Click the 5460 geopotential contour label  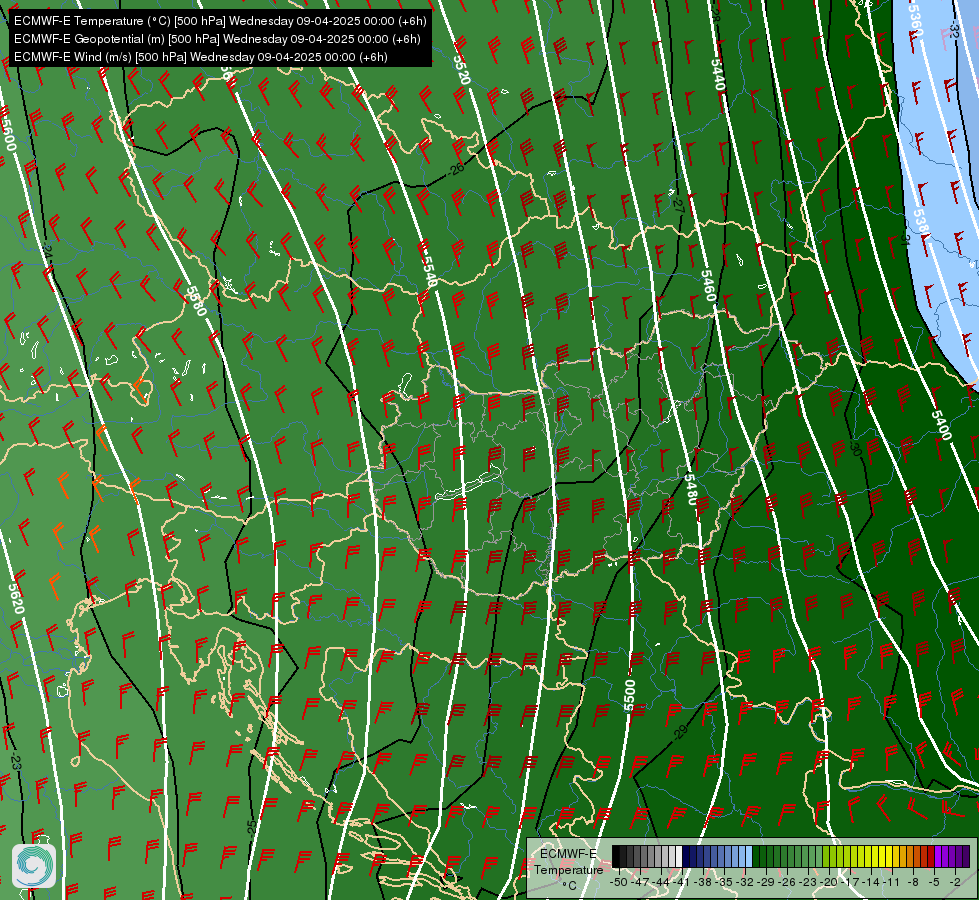[707, 285]
